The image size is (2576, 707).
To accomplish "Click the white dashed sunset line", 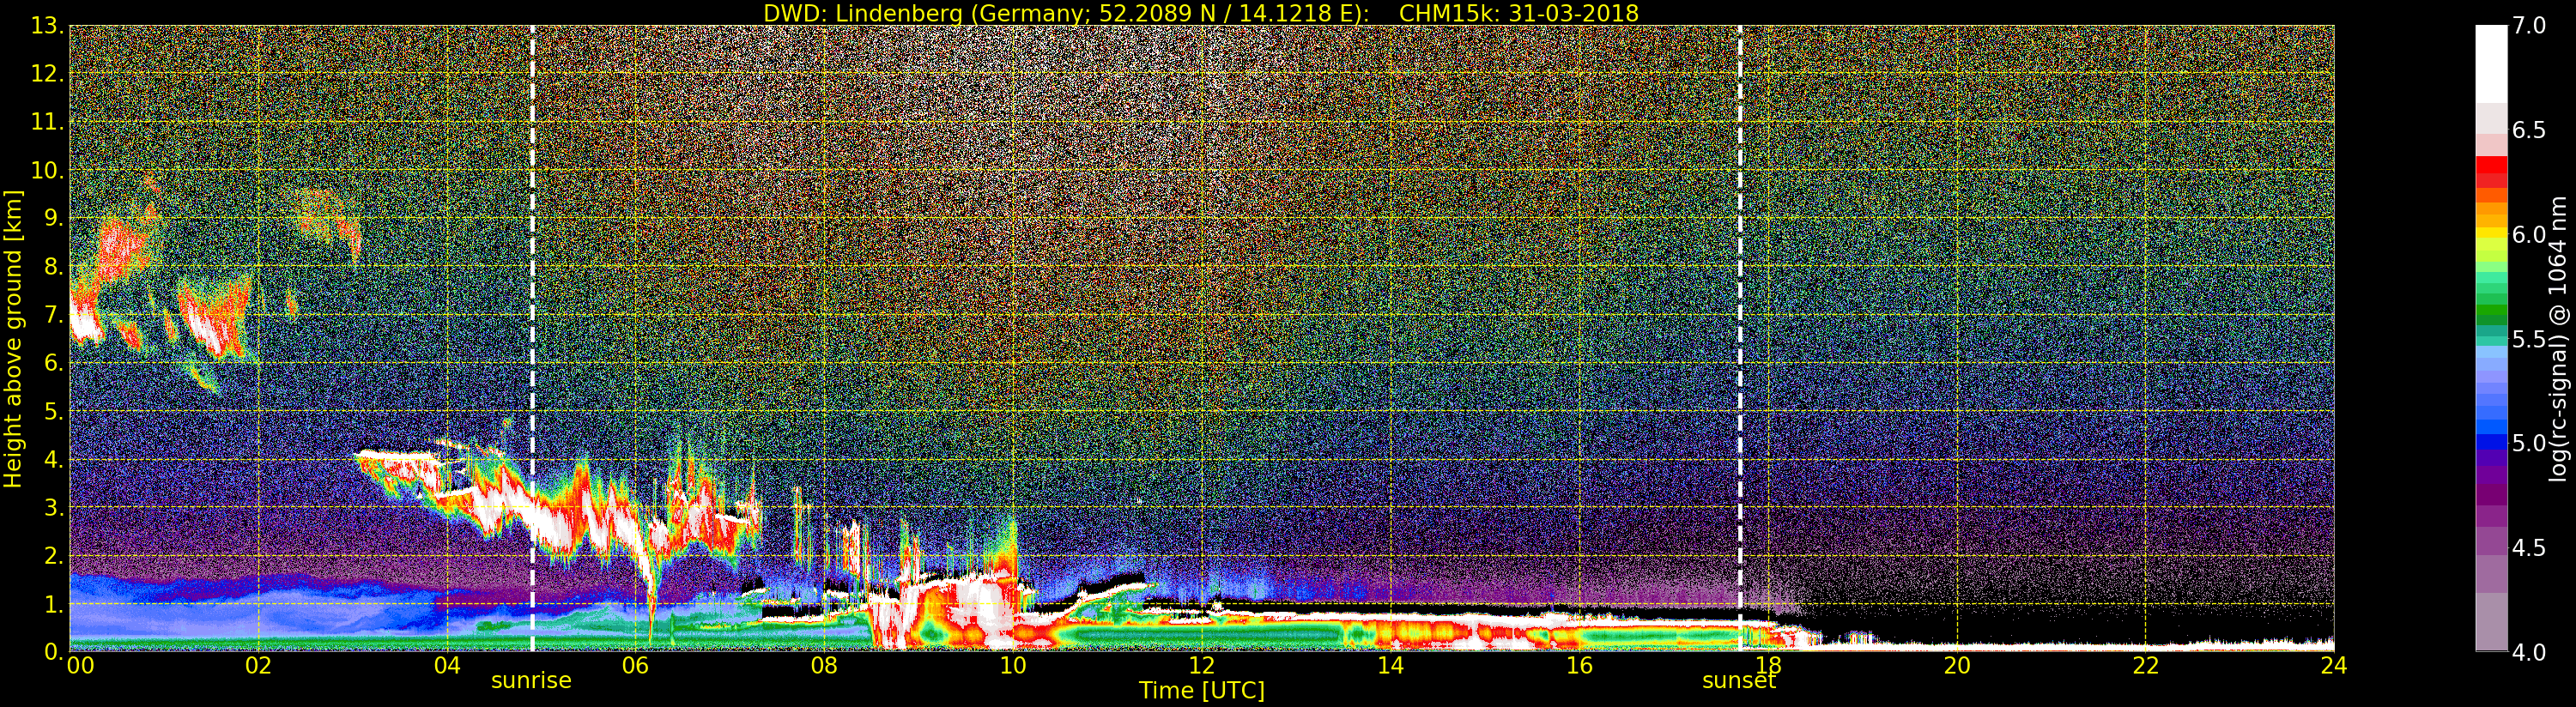I will click(1740, 338).
